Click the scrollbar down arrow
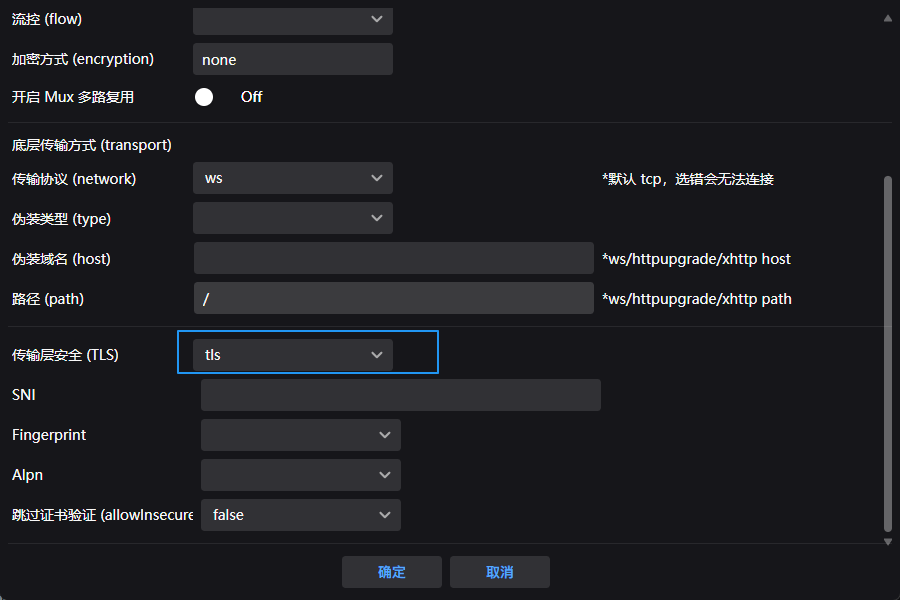The width and height of the screenshot is (900, 600). 888,542
